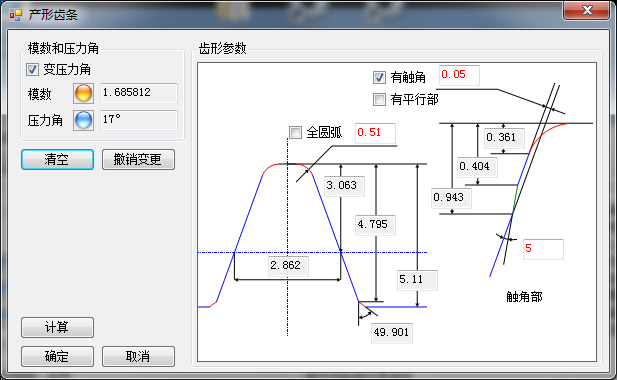Select the 压力角 field showing 17°
The width and height of the screenshot is (617, 380).
pyautogui.click(x=139, y=120)
